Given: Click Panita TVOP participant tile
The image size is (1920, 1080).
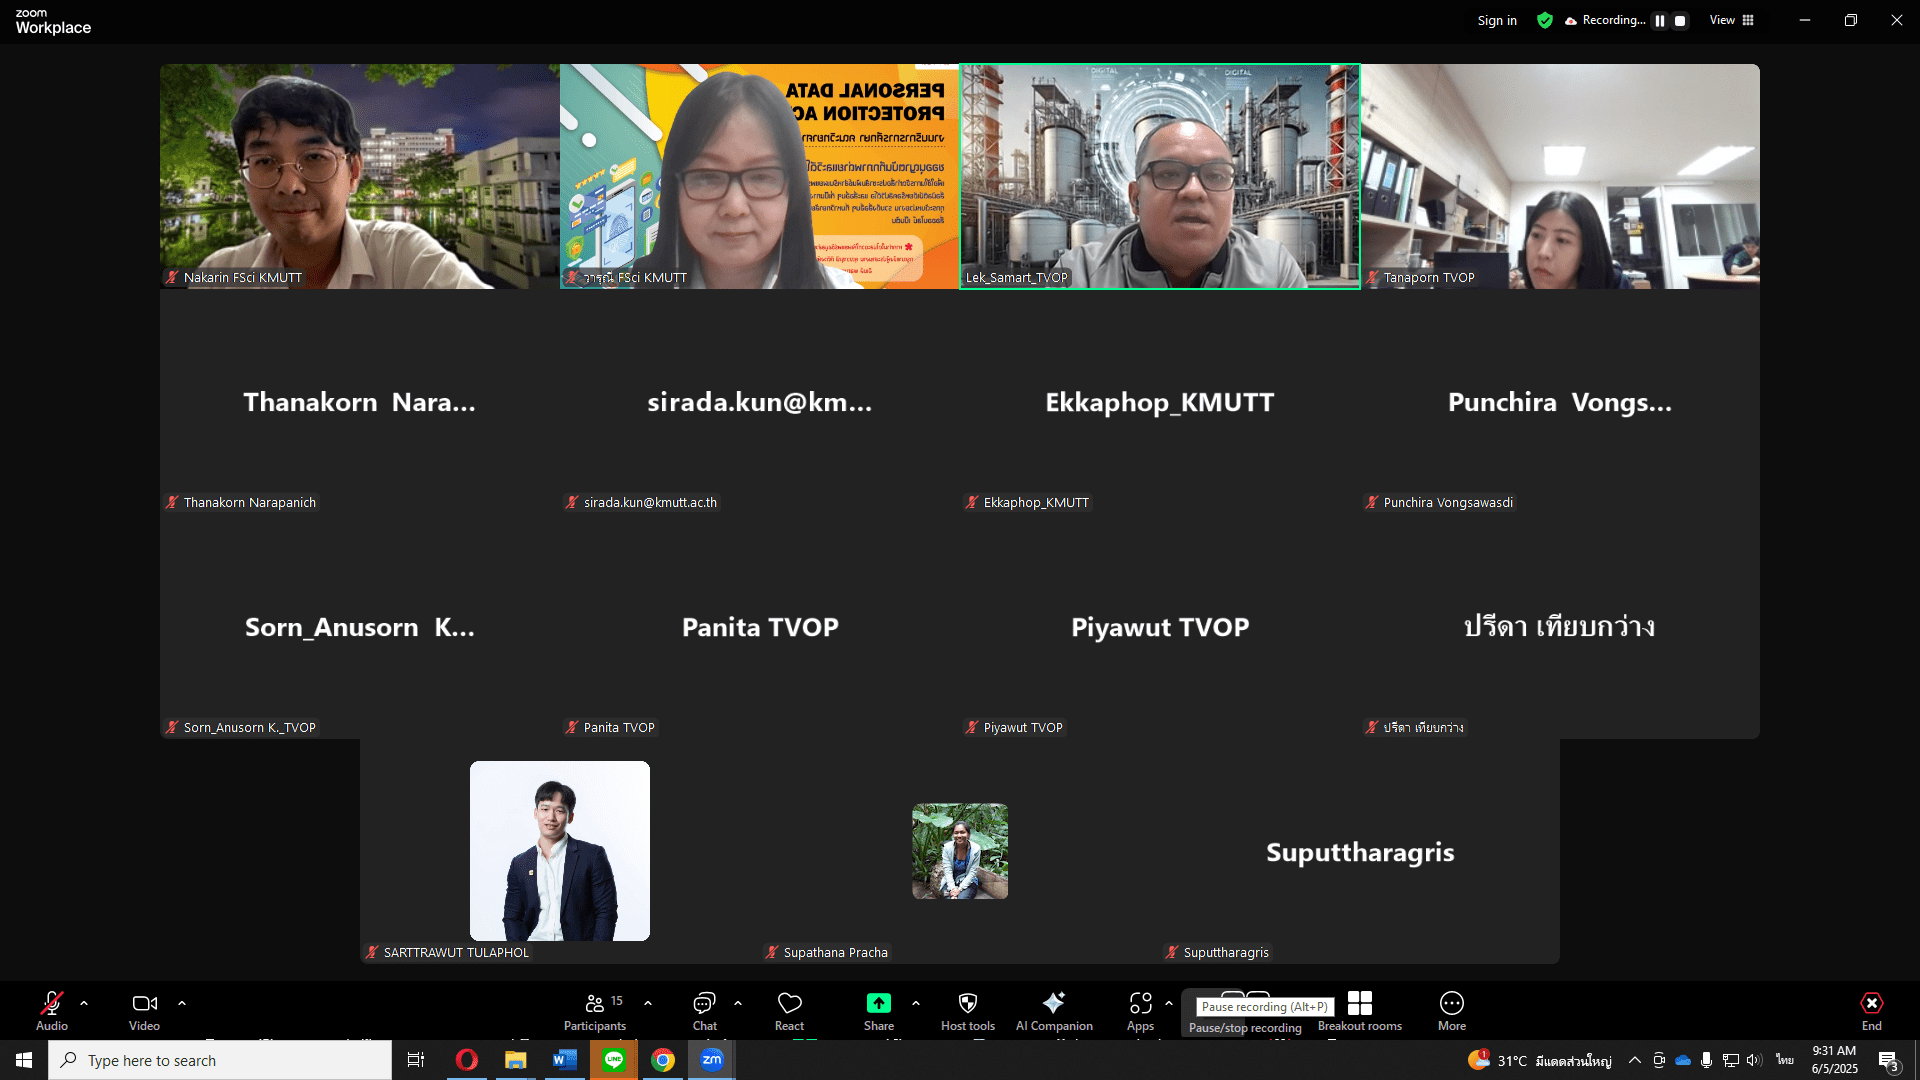Looking at the screenshot, I should point(760,627).
